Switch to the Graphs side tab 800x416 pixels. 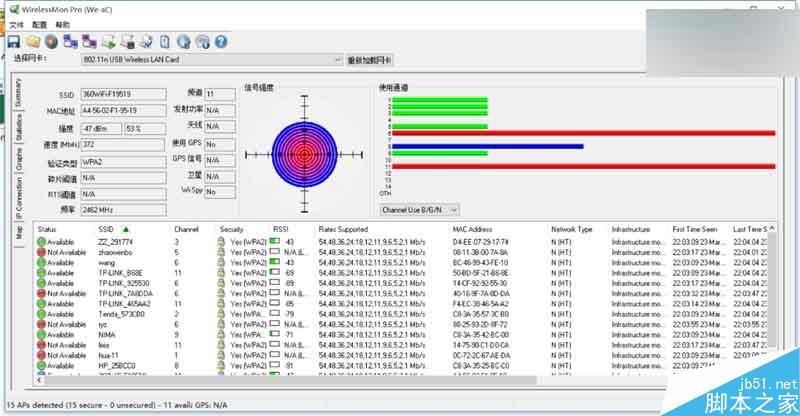tap(18, 159)
